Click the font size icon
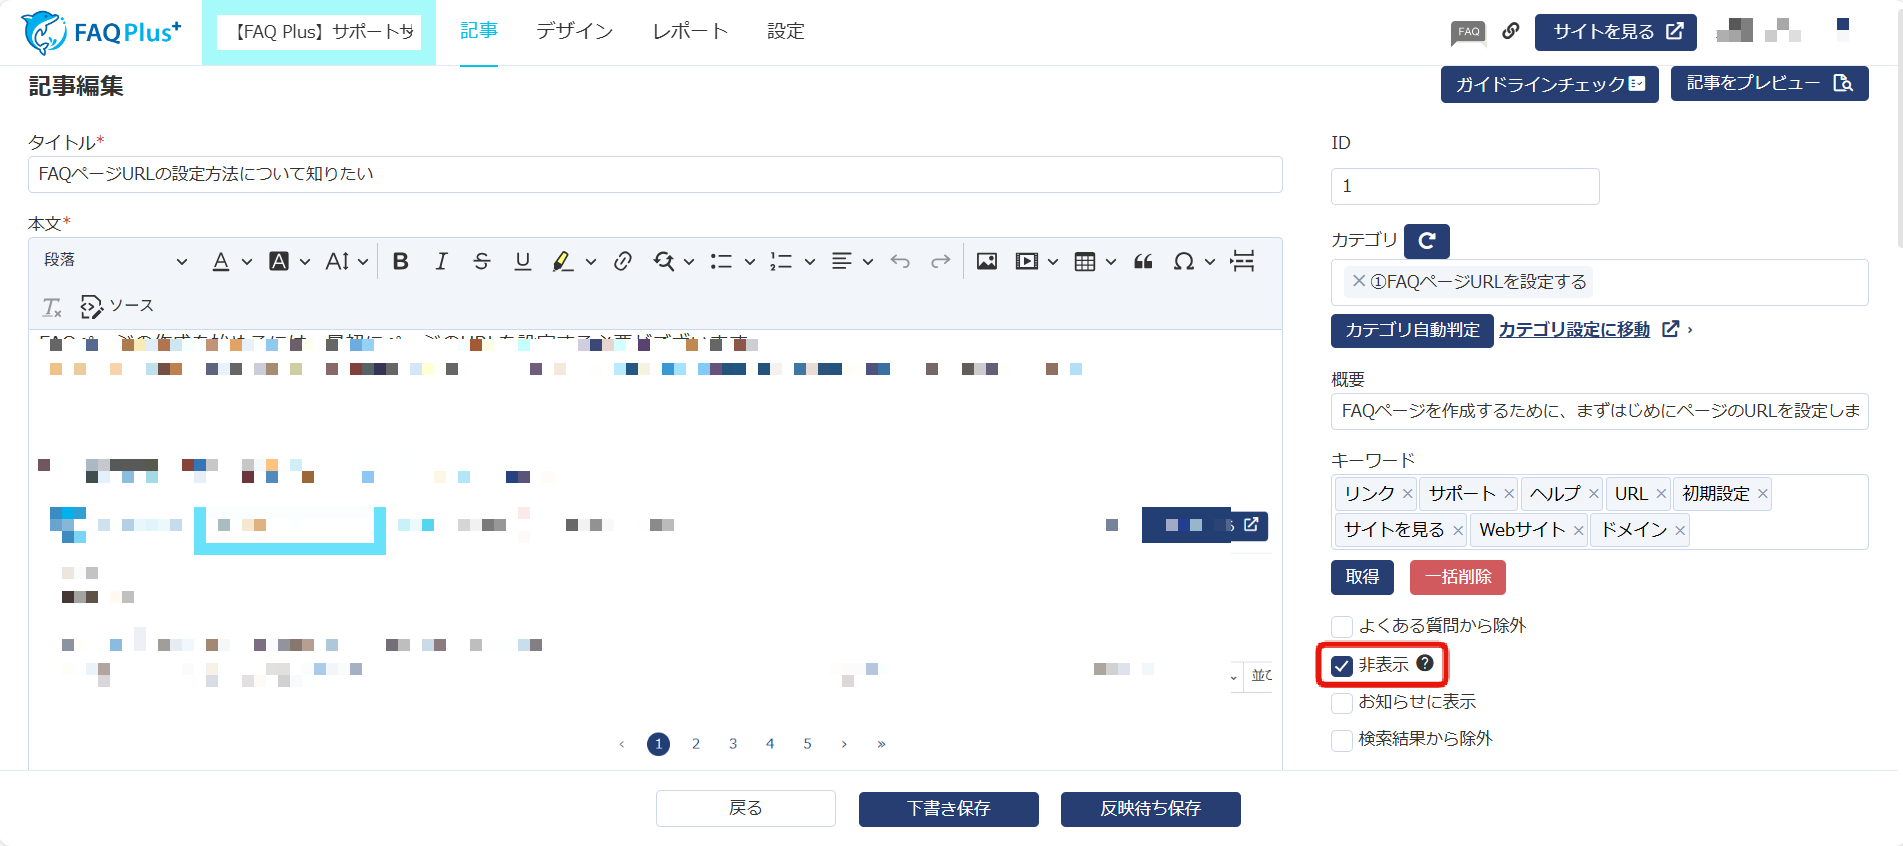 pos(337,261)
